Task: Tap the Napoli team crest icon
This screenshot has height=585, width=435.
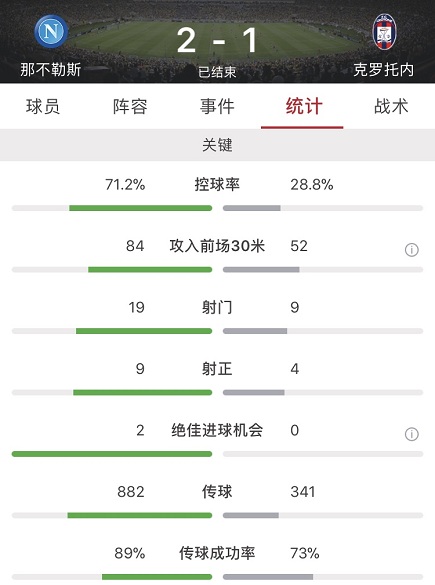Action: coord(51,31)
